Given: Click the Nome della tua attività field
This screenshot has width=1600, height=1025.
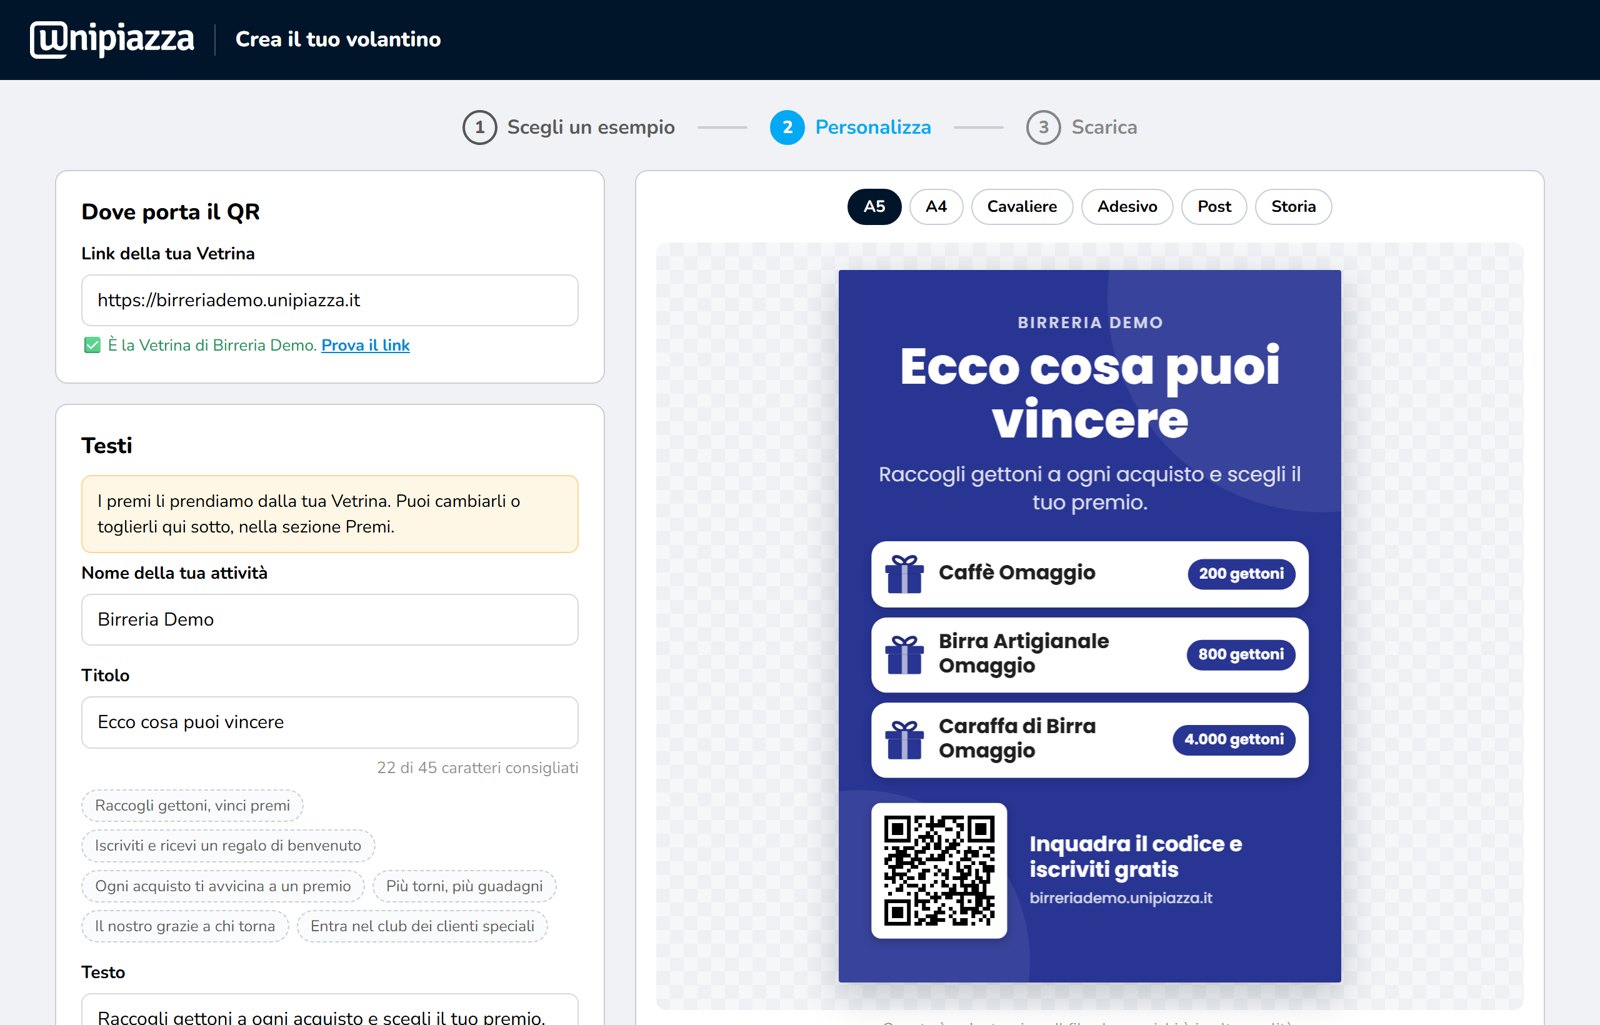Looking at the screenshot, I should pos(330,620).
